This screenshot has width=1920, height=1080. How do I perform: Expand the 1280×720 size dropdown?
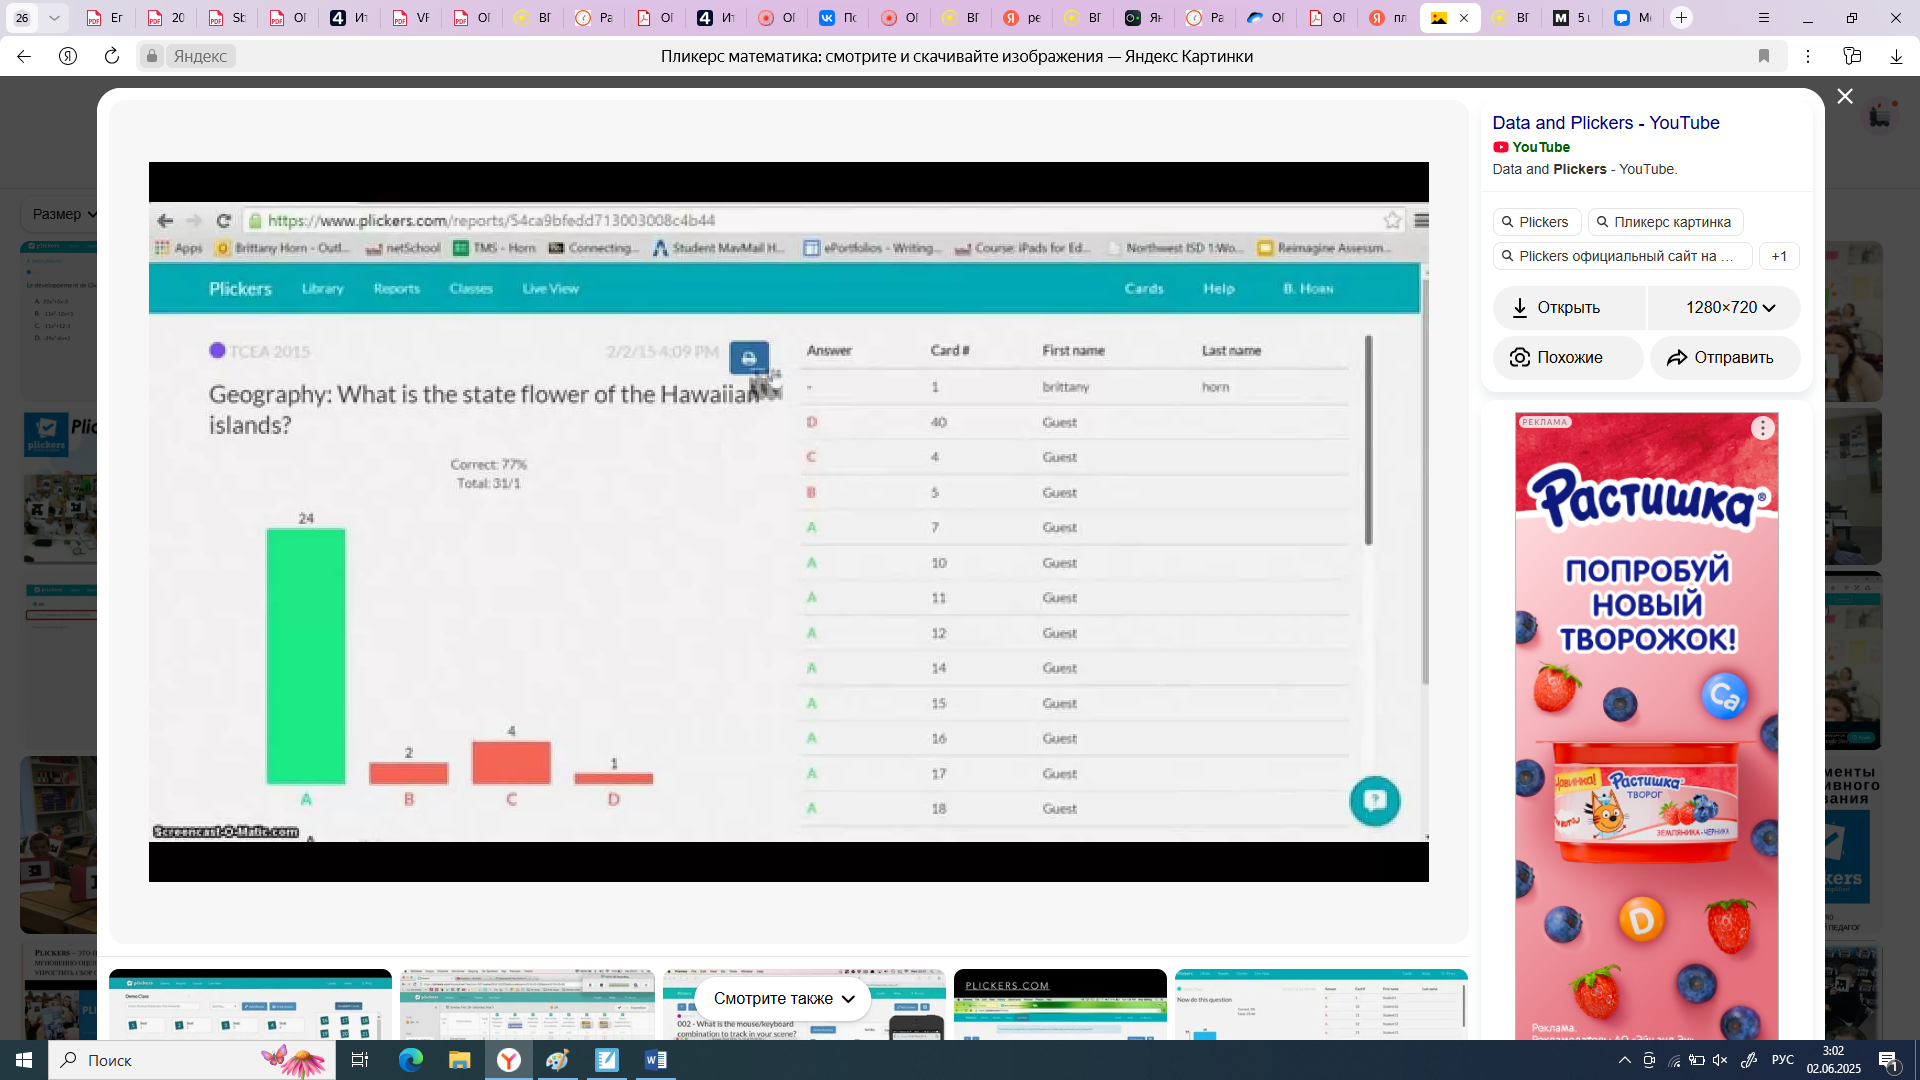click(1724, 307)
